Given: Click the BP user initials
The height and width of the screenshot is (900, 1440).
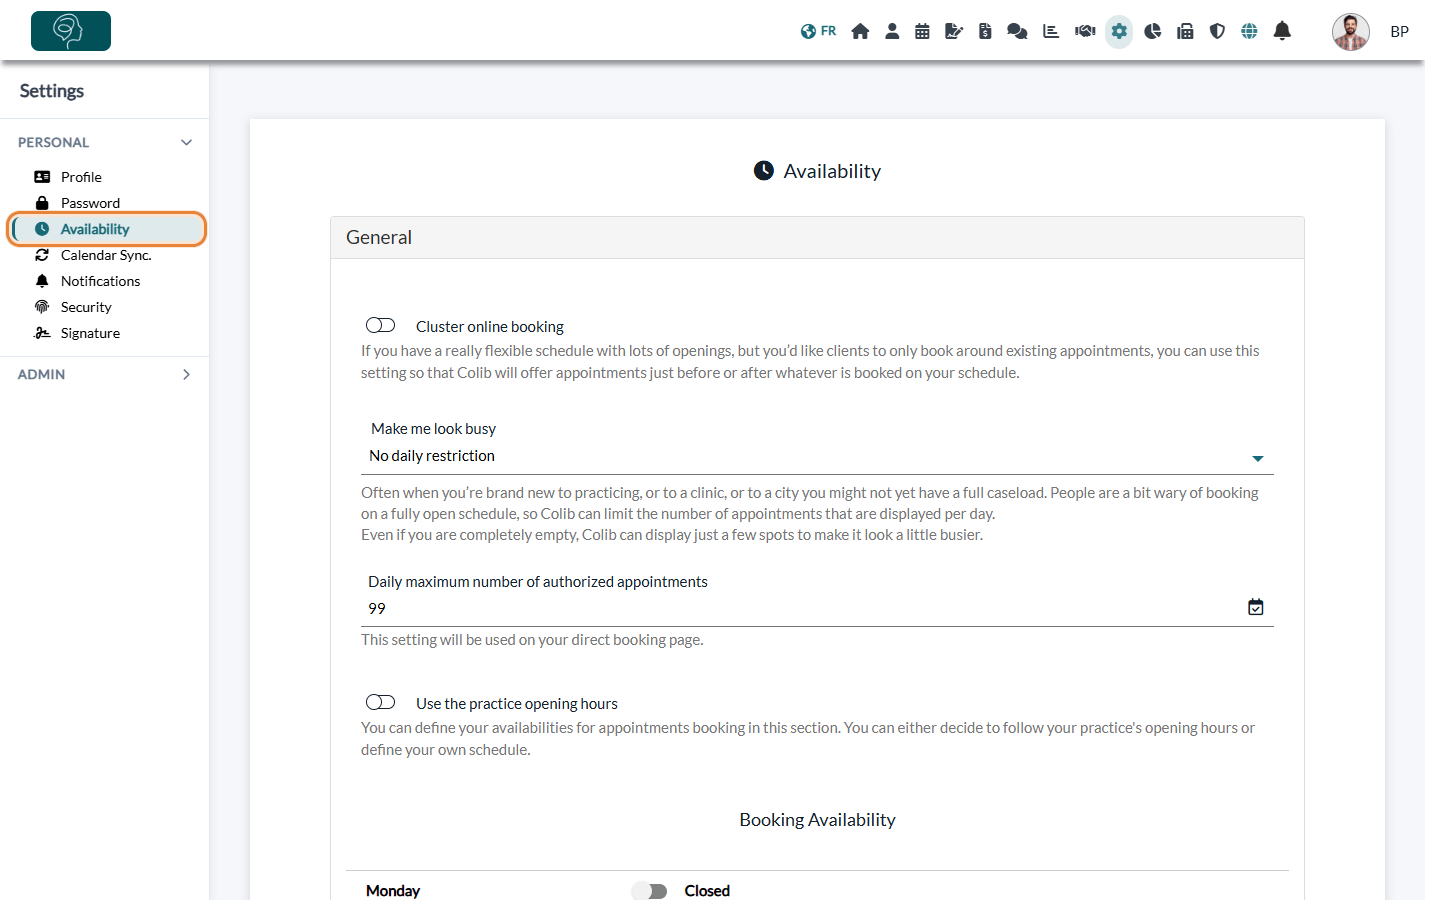Looking at the screenshot, I should click(x=1399, y=32).
